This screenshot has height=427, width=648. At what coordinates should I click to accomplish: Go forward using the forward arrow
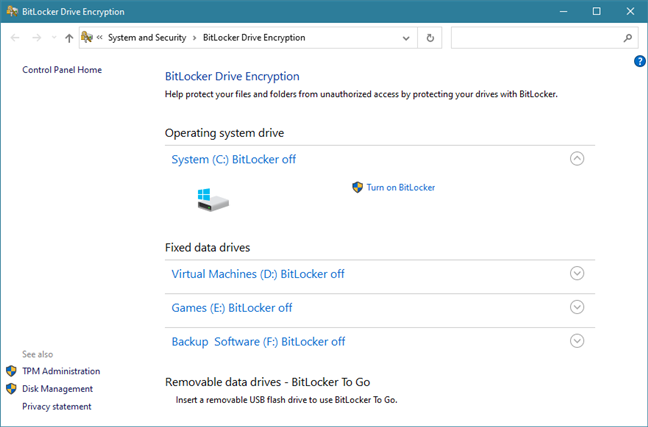pos(37,38)
